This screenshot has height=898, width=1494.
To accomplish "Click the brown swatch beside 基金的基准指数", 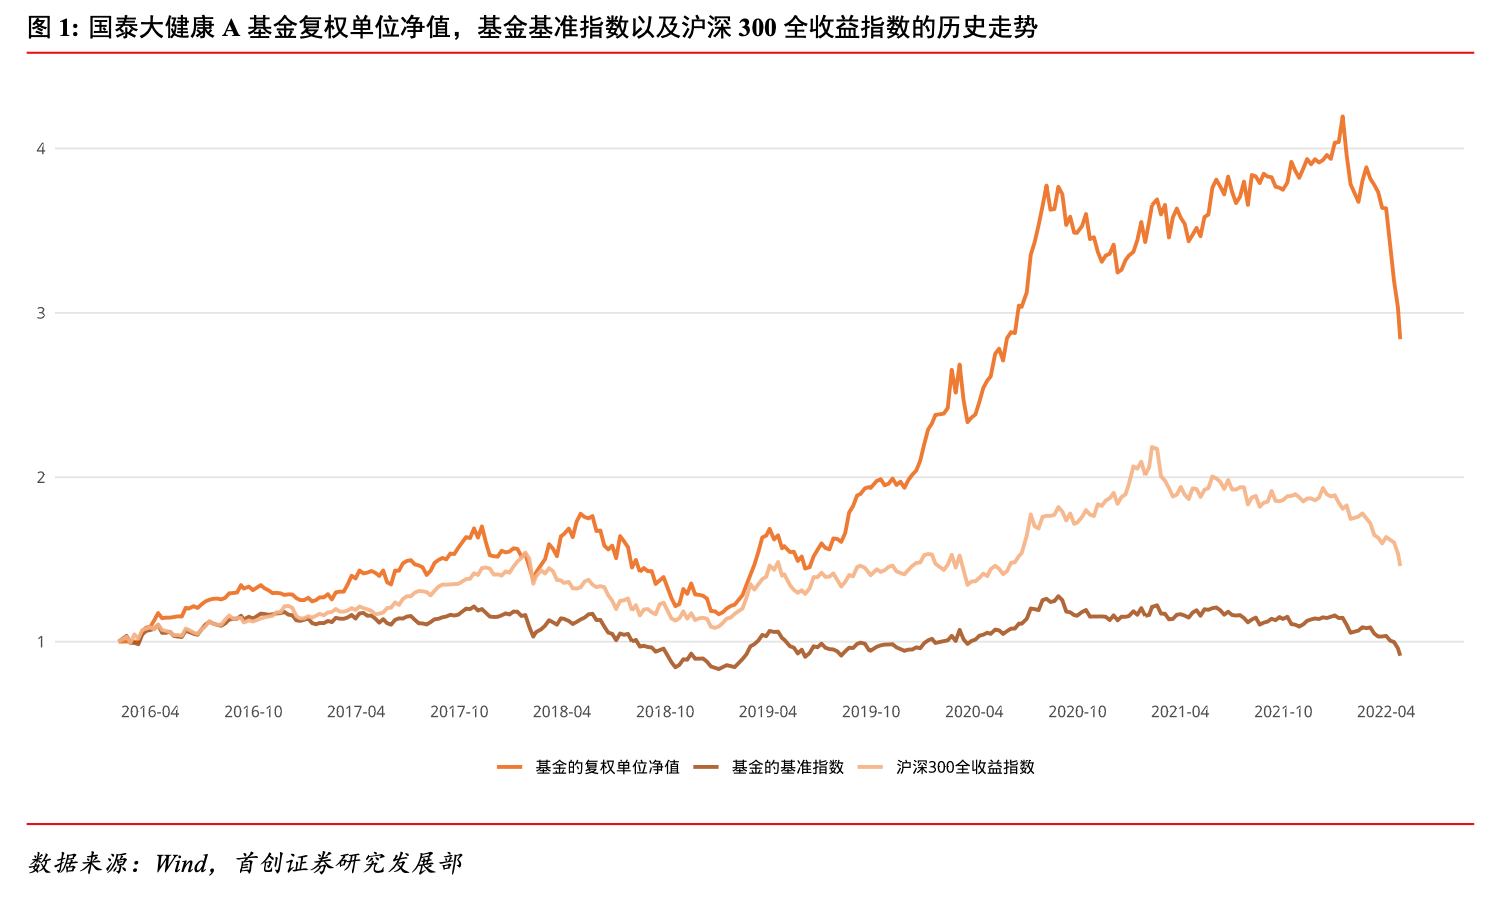I will coord(706,767).
